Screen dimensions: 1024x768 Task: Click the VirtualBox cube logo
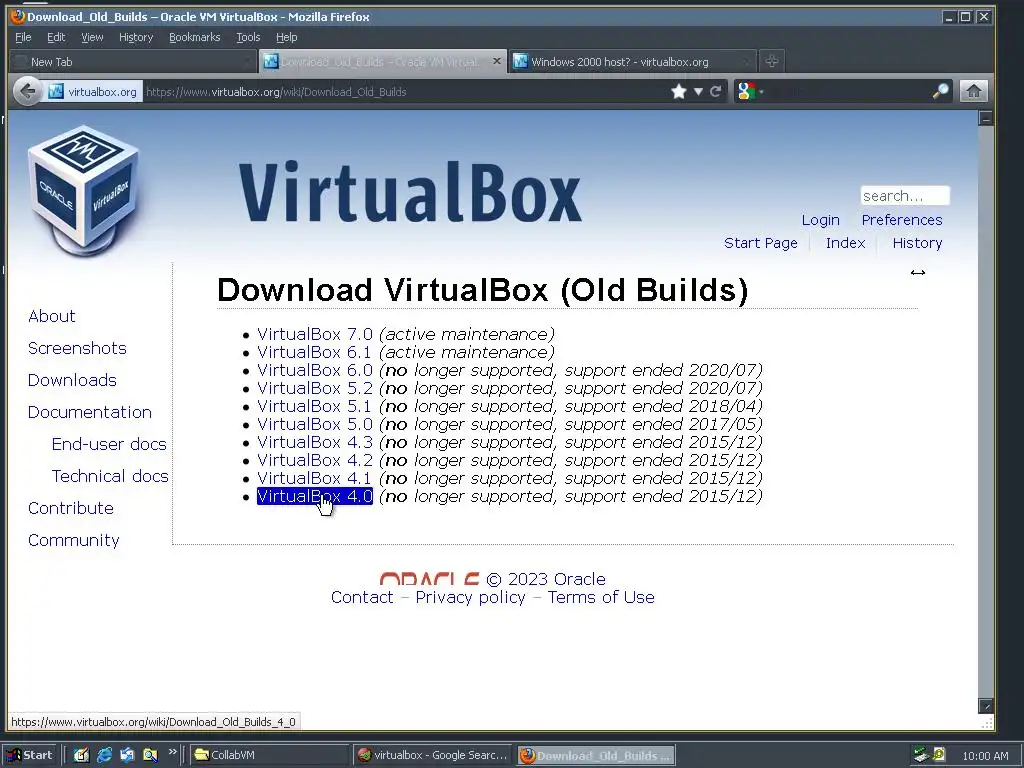tap(84, 190)
